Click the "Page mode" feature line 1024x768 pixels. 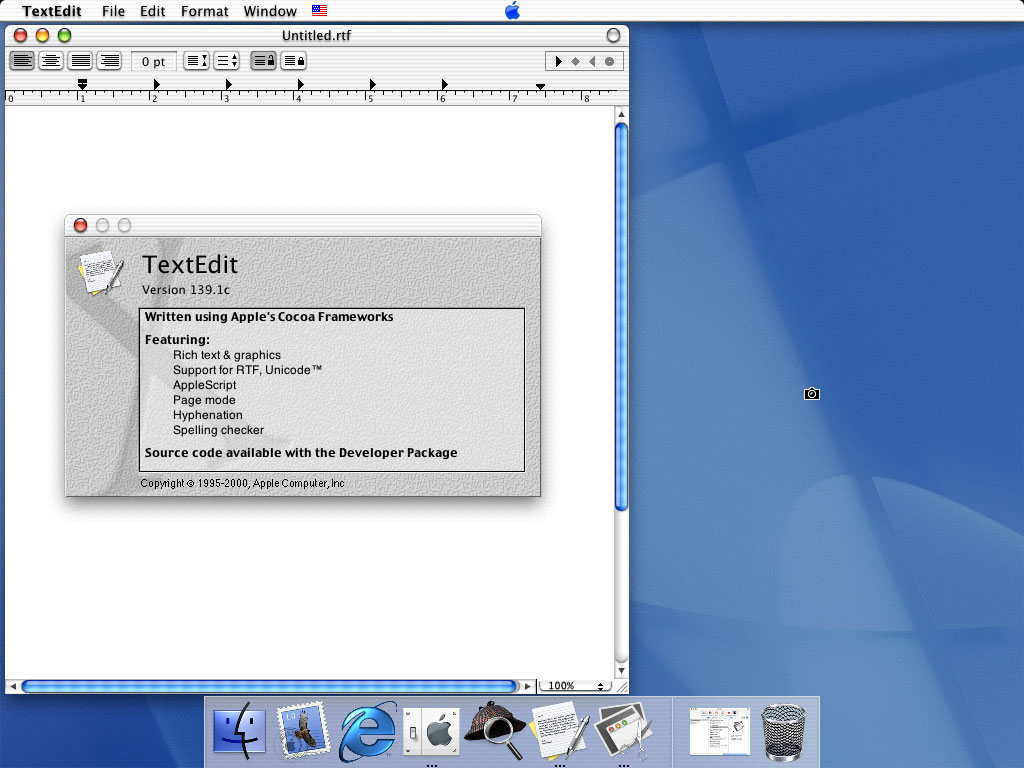[204, 400]
